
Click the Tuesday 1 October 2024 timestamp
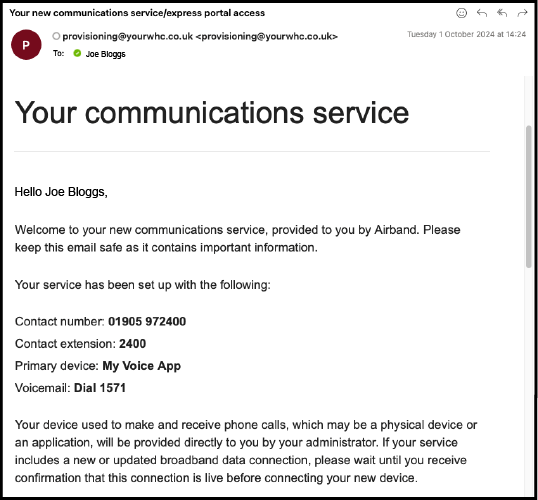(x=466, y=34)
